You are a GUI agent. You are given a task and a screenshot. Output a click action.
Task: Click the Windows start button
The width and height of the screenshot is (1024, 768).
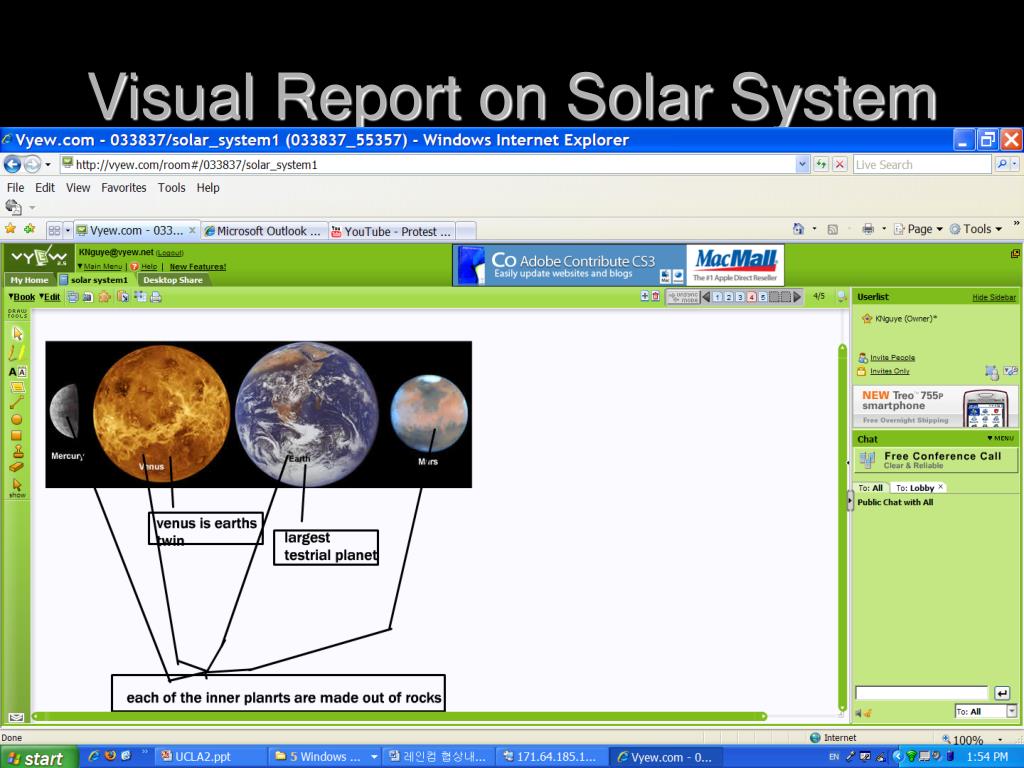pos(39,758)
